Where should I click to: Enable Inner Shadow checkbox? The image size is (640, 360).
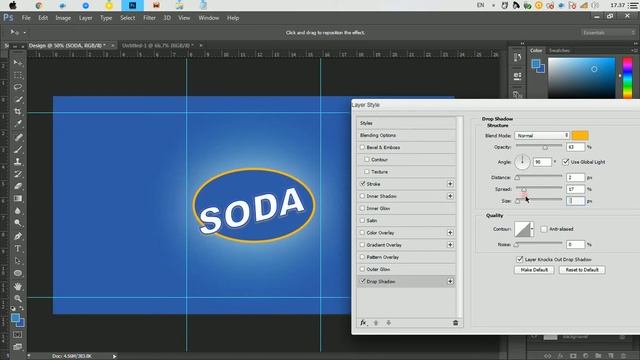[x=362, y=196]
